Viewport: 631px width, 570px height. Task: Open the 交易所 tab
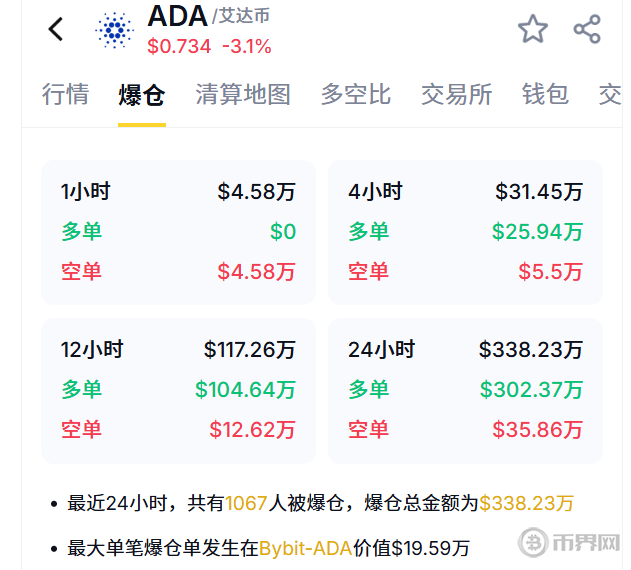coord(457,94)
